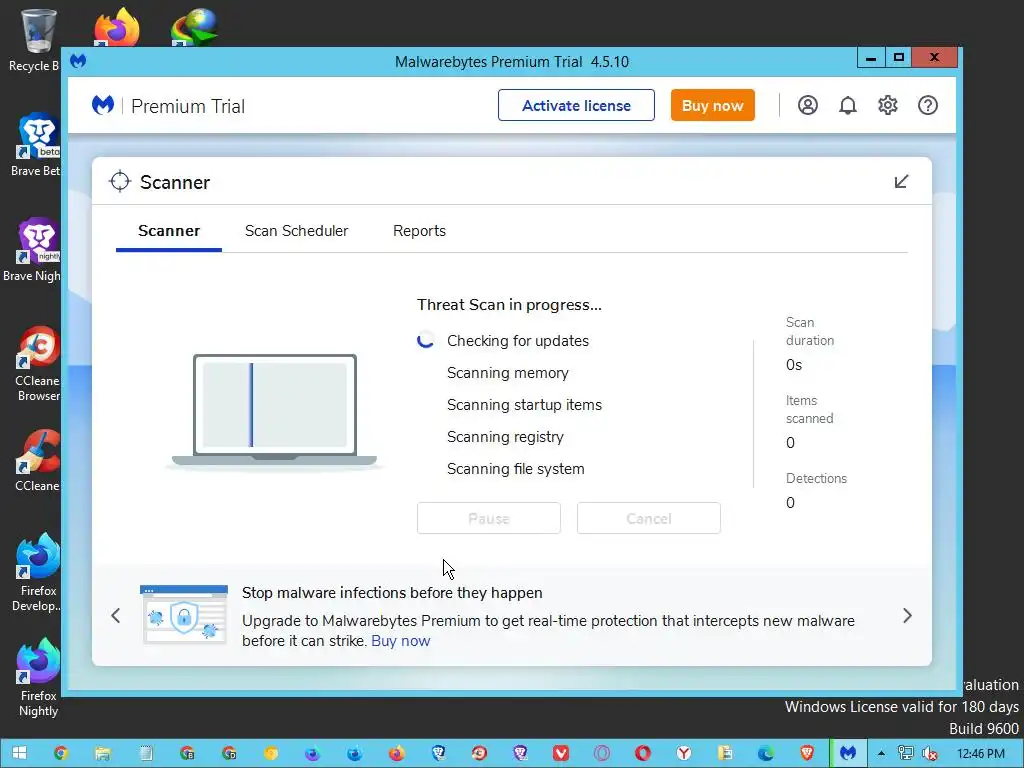Open the CCleaner Browser desktop shortcut
Screen dimensions: 1024x768
click(x=37, y=363)
